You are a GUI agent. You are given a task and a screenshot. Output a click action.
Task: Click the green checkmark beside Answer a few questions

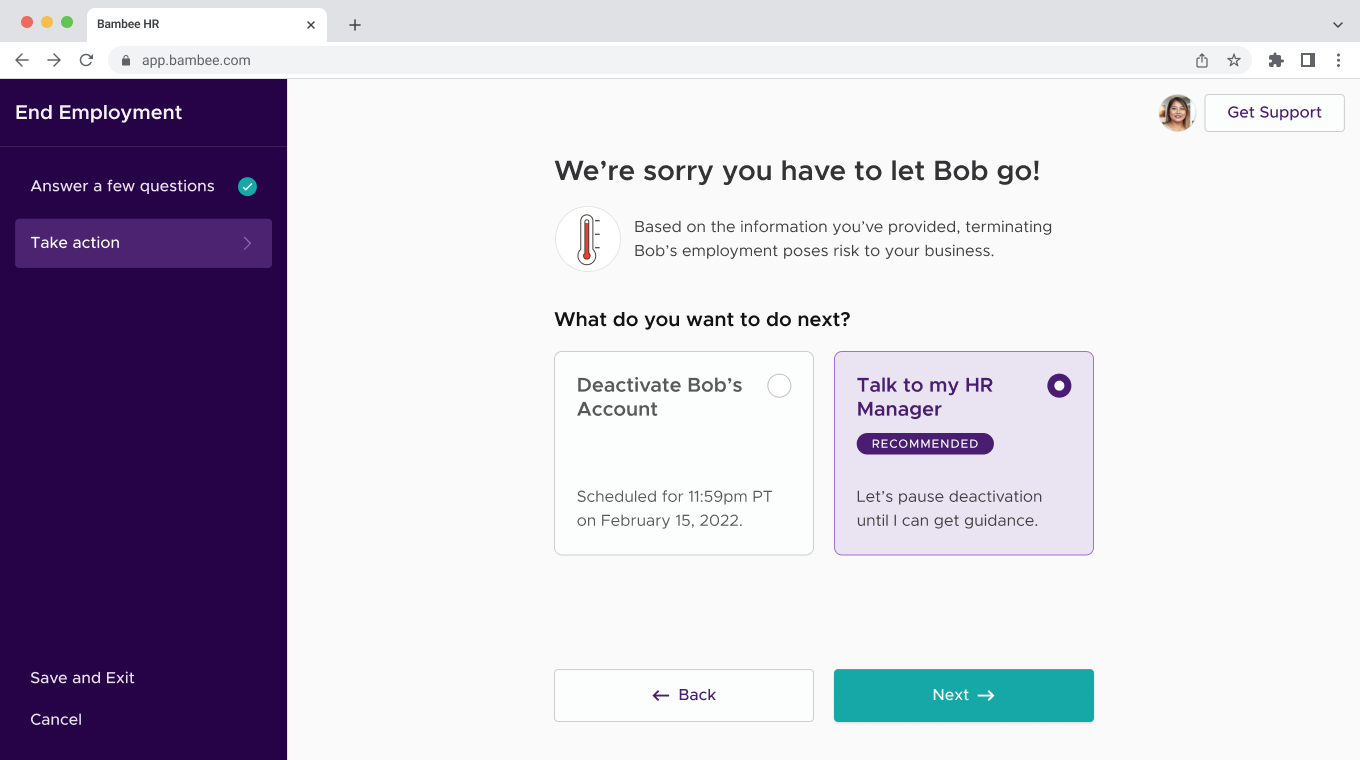pyautogui.click(x=247, y=186)
